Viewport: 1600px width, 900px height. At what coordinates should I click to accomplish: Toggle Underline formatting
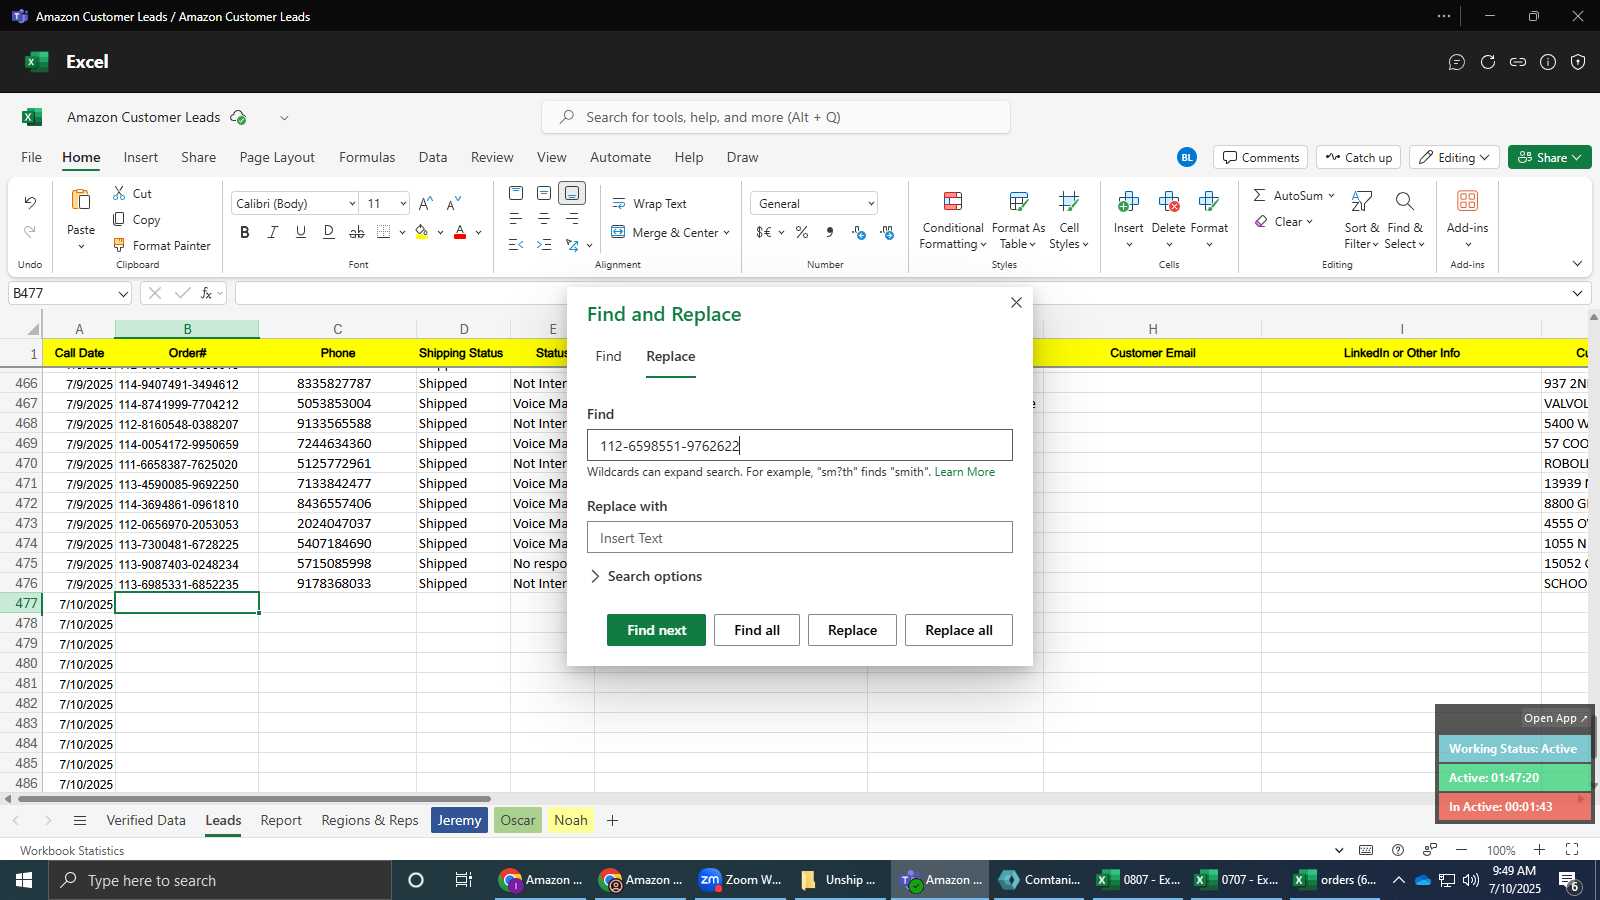[301, 232]
